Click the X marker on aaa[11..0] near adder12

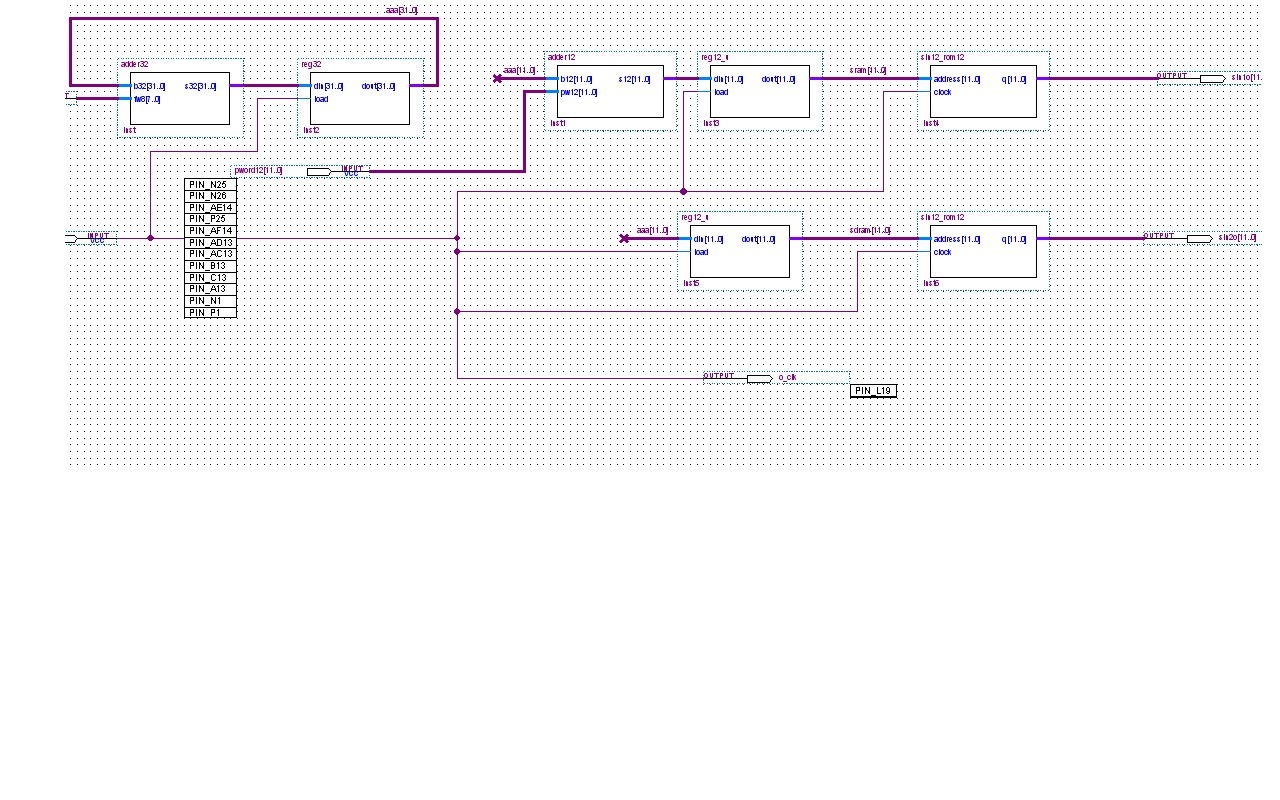tap(498, 78)
